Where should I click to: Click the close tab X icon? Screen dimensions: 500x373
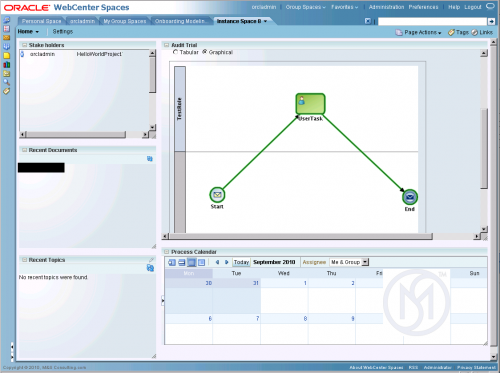[368, 21]
